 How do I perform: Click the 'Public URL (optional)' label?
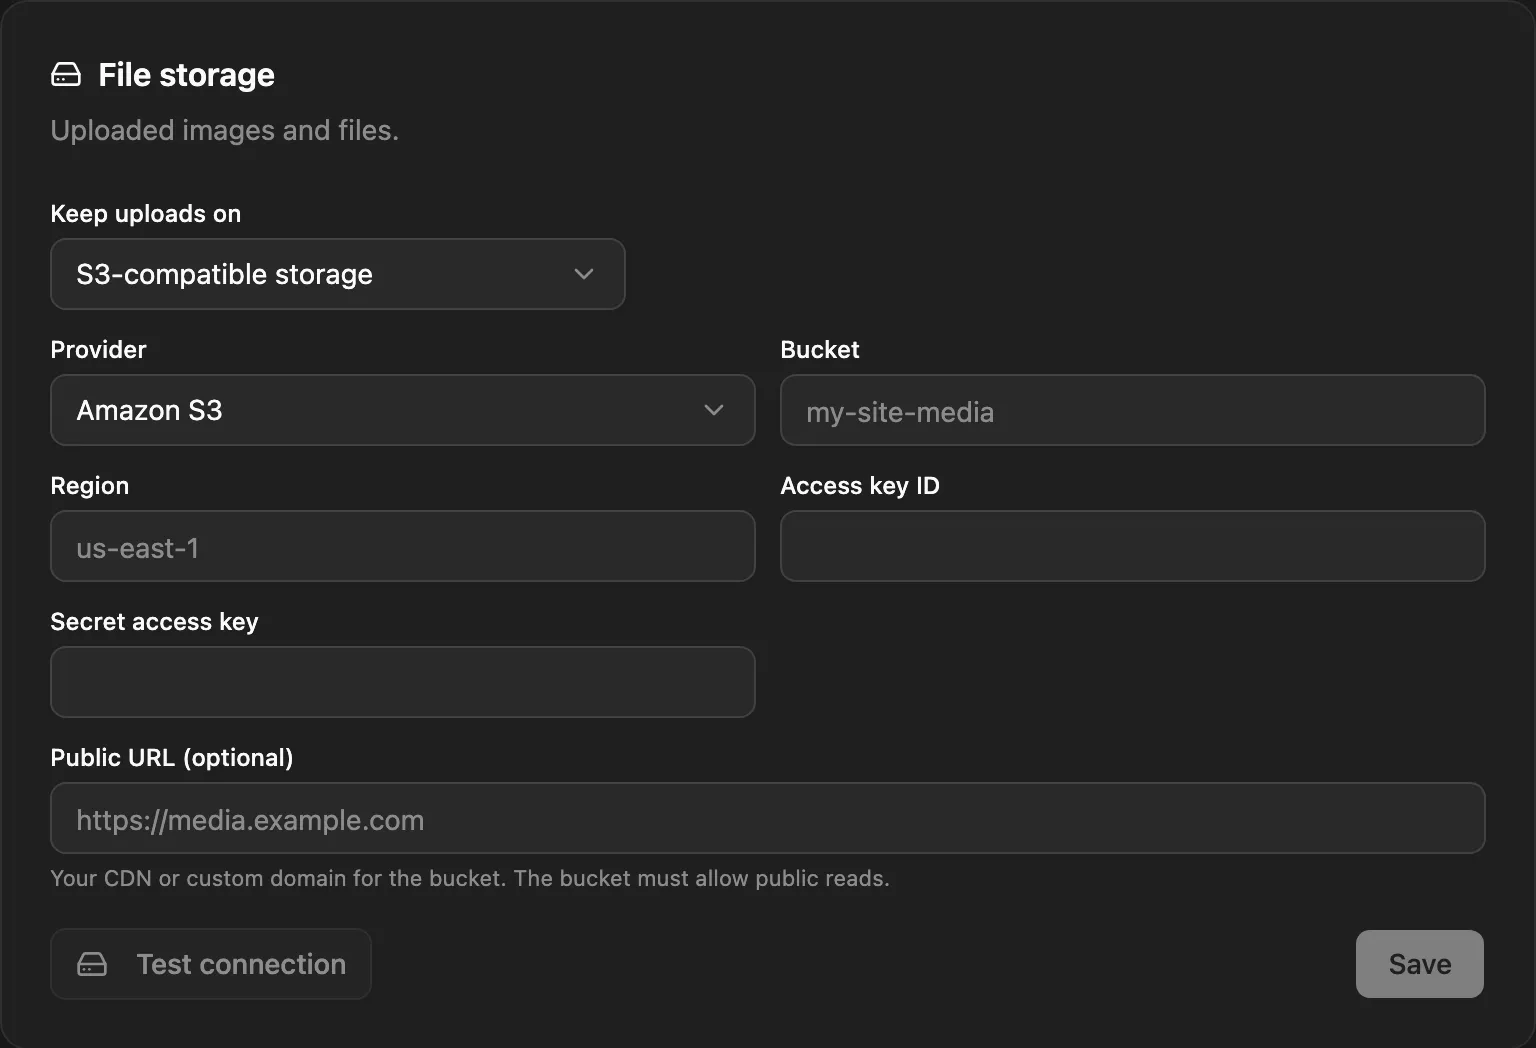(172, 758)
